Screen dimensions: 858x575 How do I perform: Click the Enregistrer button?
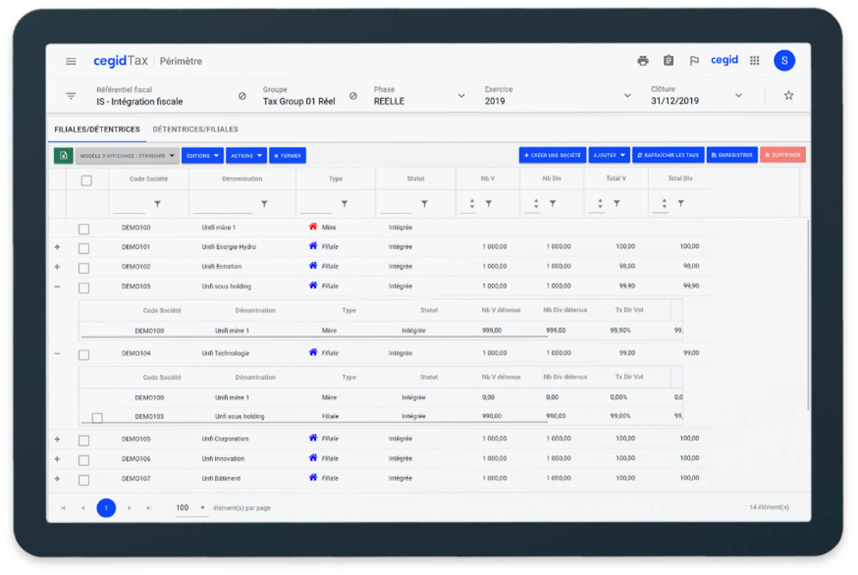(x=732, y=156)
